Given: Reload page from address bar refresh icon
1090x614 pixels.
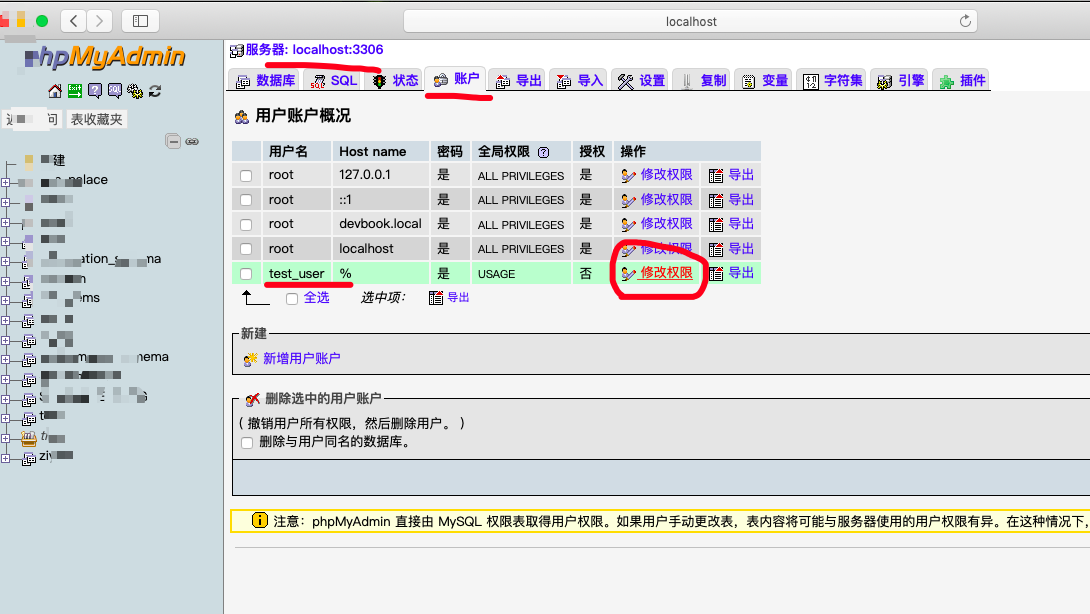Looking at the screenshot, I should 965,21.
